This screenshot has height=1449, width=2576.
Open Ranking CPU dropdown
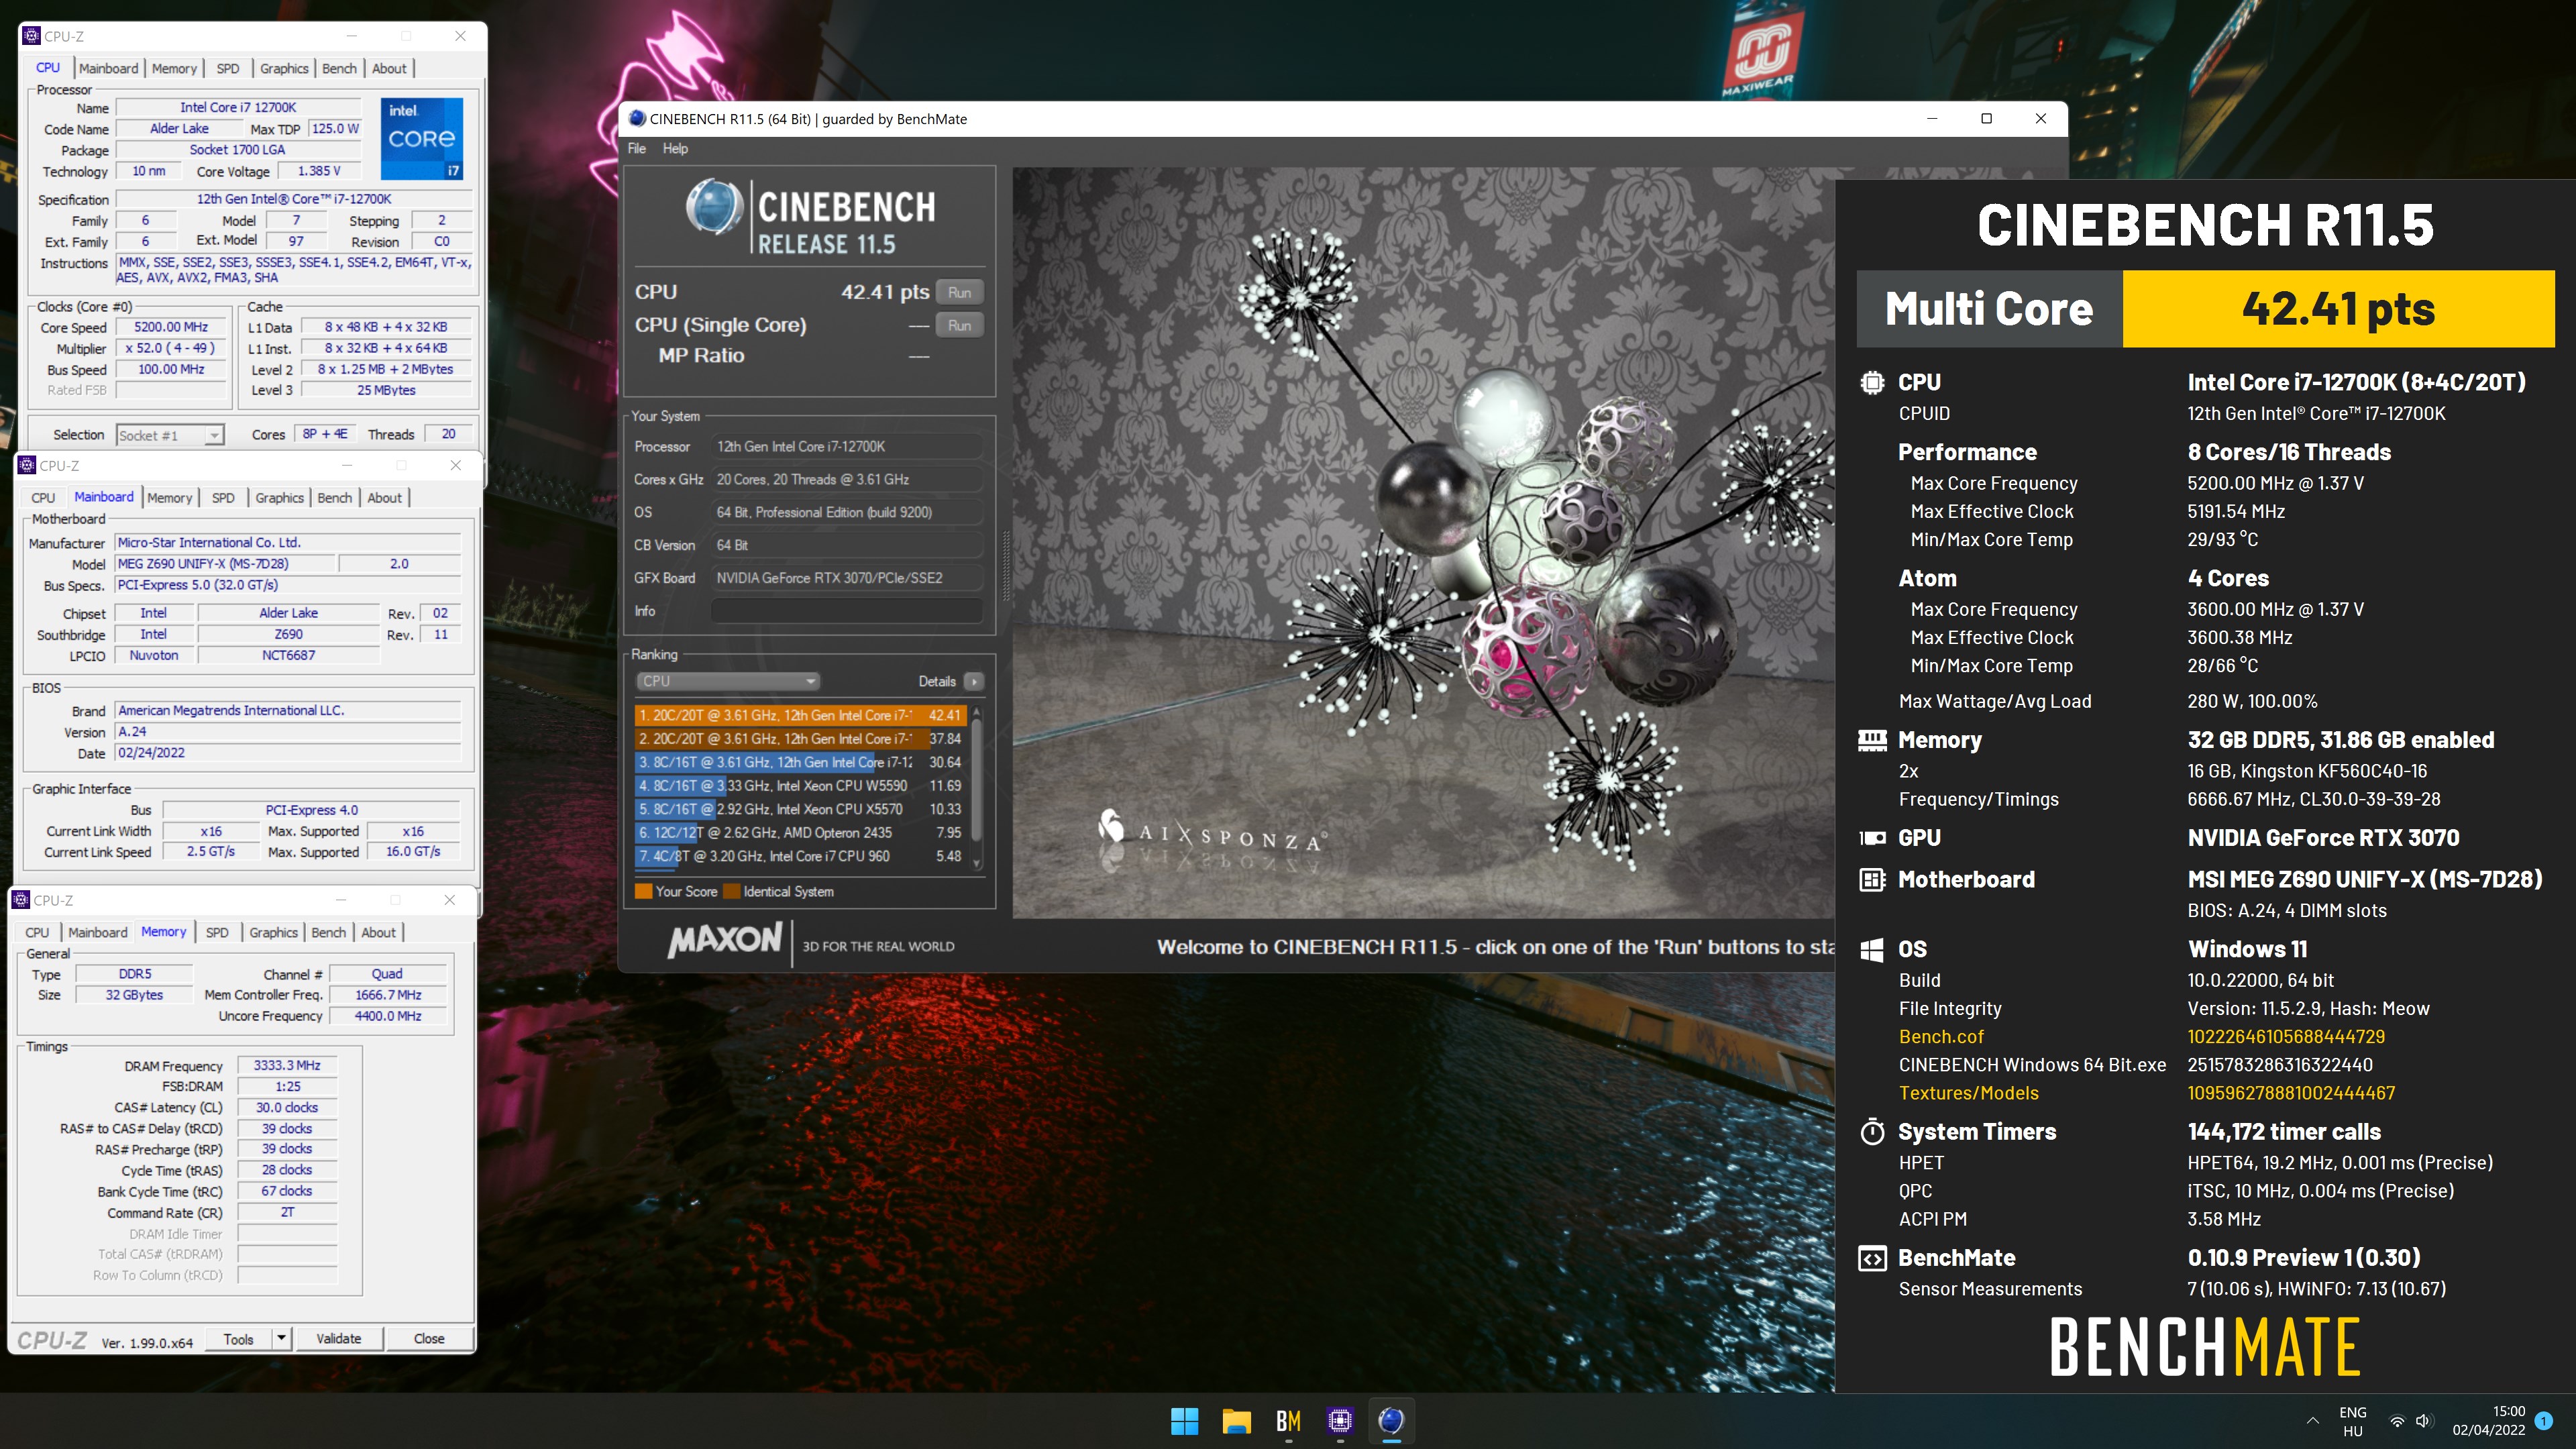click(x=728, y=681)
